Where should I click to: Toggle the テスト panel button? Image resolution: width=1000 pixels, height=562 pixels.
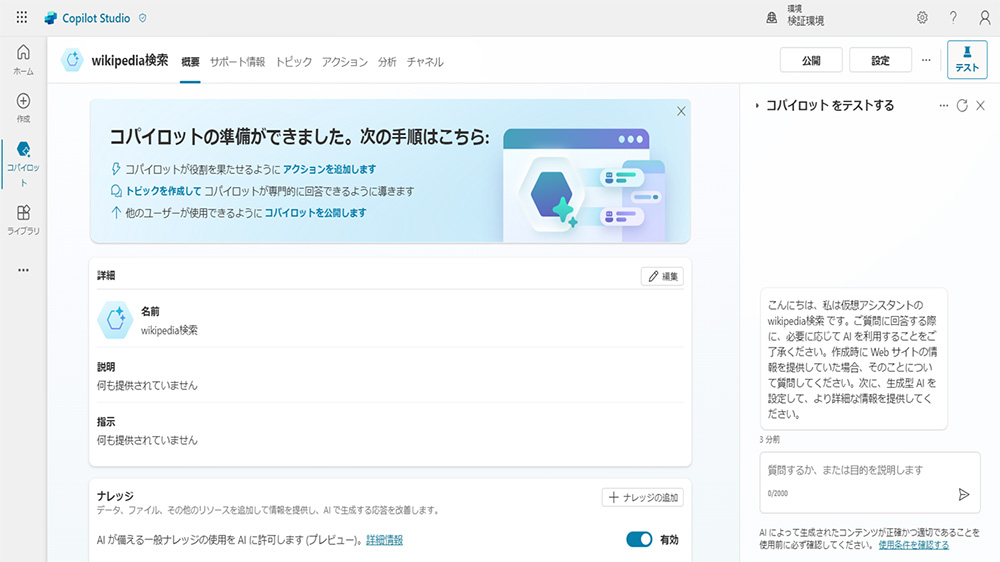click(967, 59)
